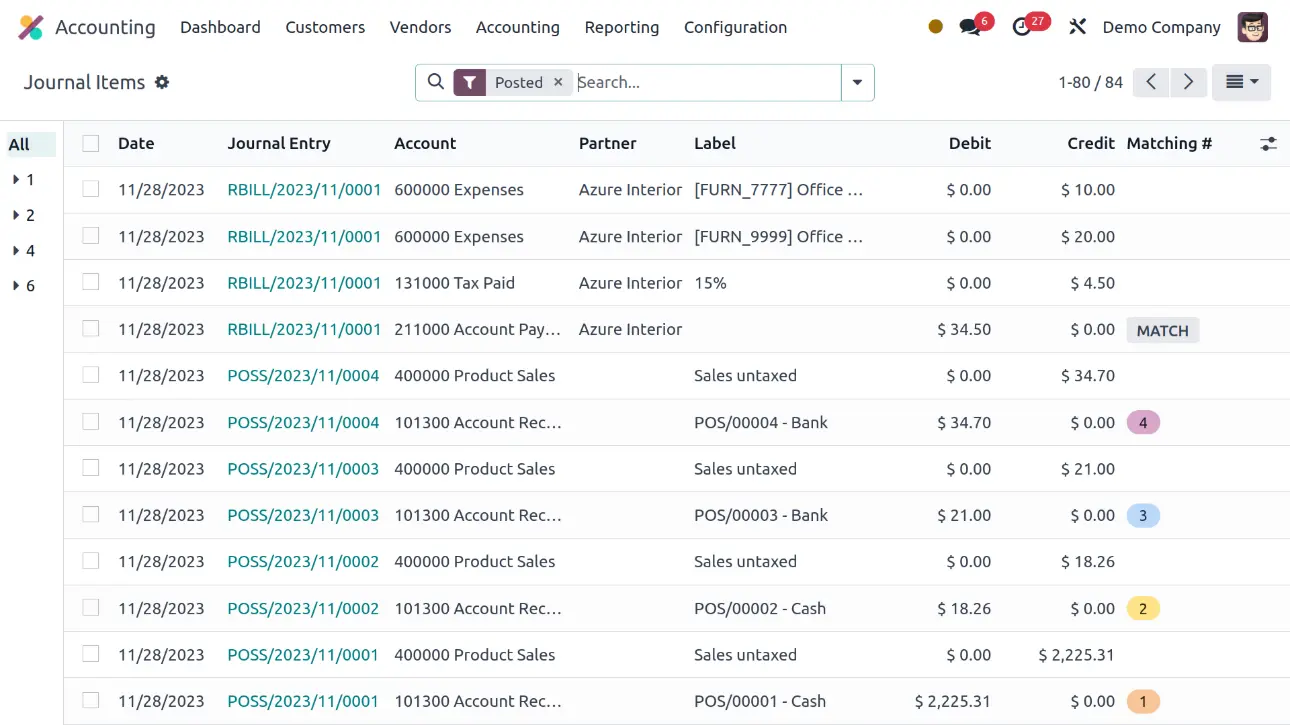1290x725 pixels.
Task: Check the 600000 Expenses $10.00 row checkbox
Action: (x=91, y=189)
